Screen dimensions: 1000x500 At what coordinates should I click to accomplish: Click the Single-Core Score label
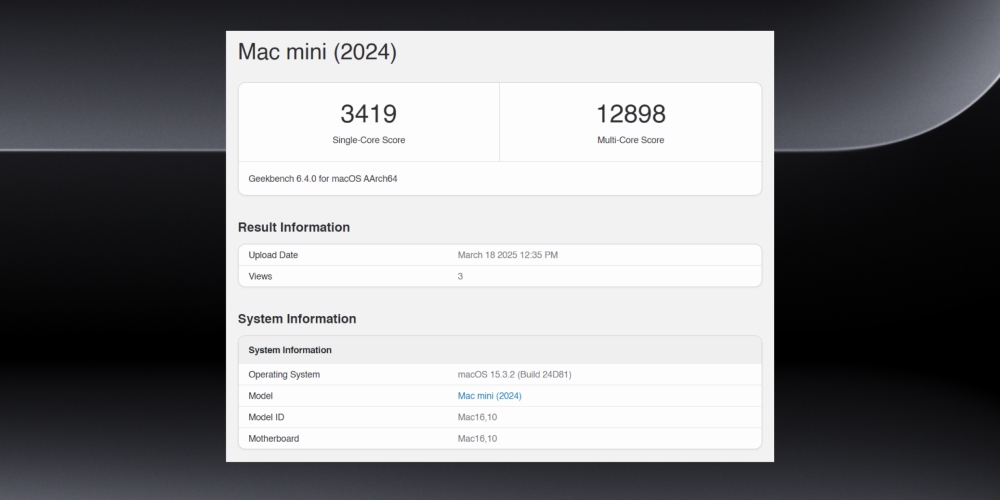coord(368,140)
